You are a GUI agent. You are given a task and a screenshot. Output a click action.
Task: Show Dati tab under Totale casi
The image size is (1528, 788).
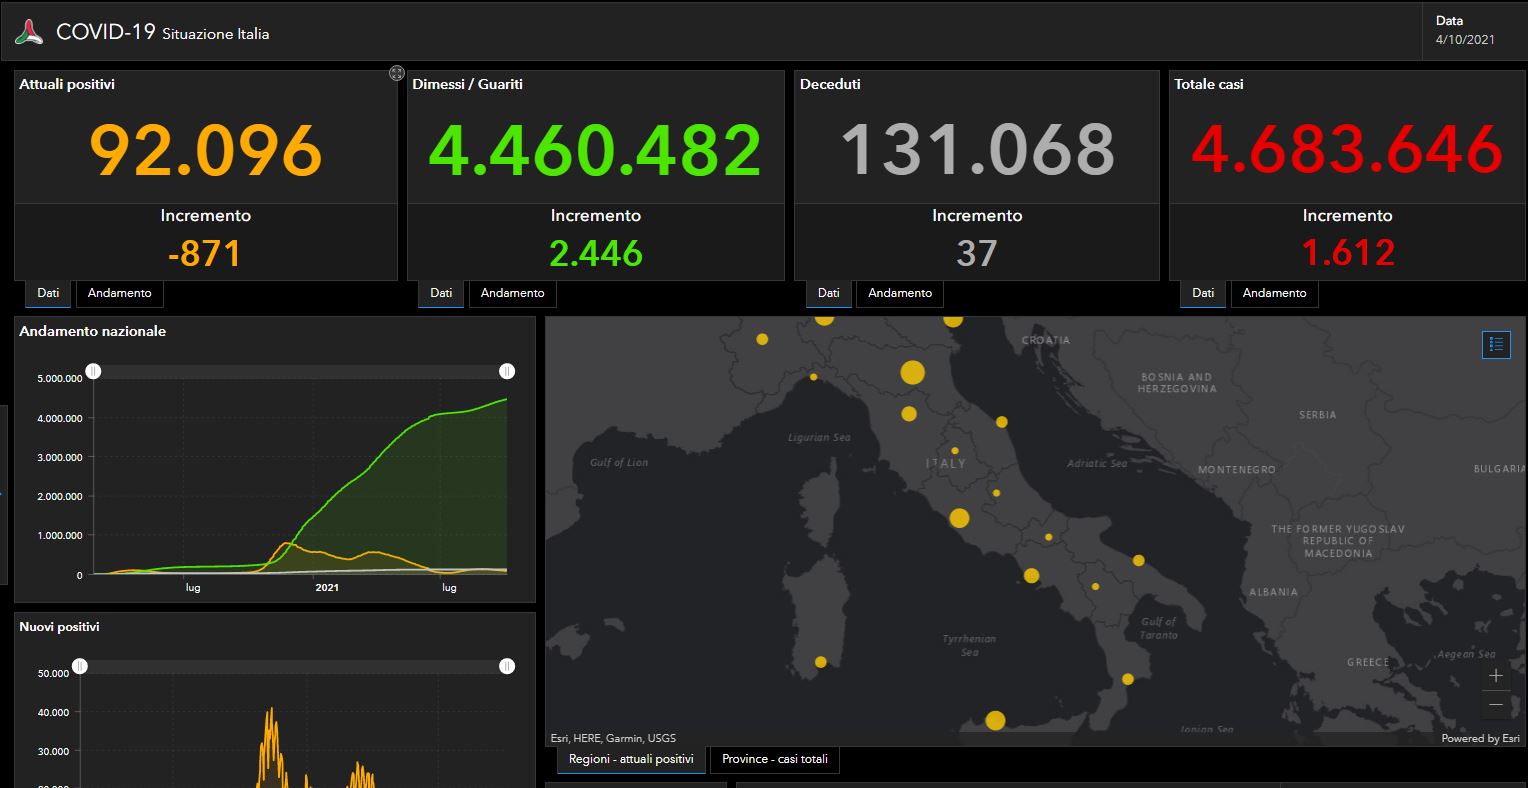click(1203, 293)
